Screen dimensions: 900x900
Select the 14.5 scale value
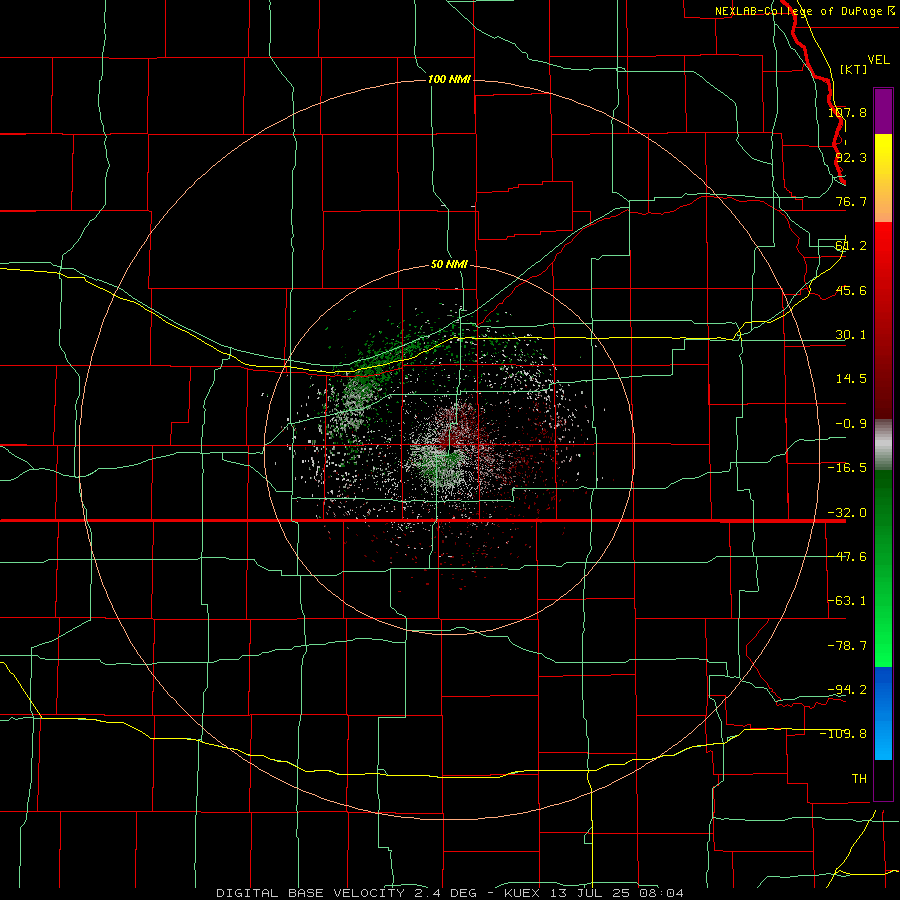[851, 379]
